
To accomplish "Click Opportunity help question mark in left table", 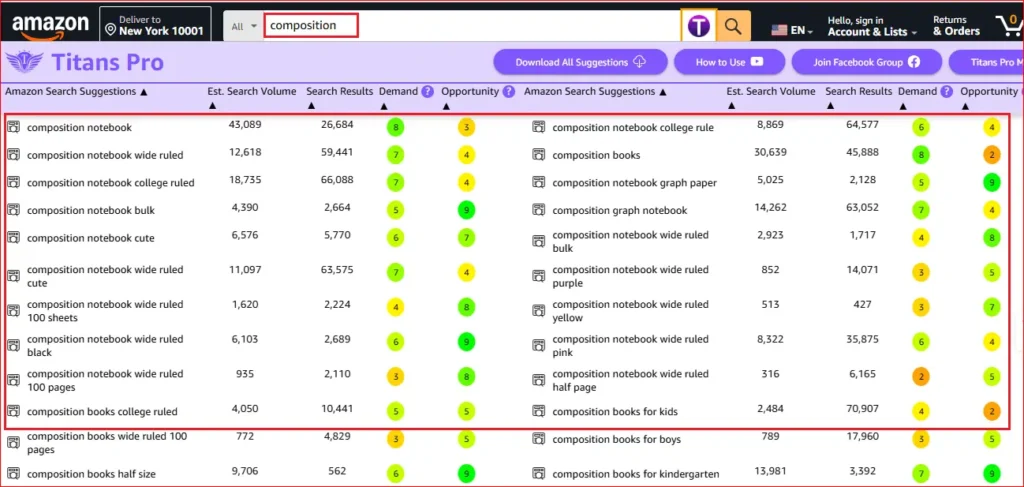I will pos(509,91).
